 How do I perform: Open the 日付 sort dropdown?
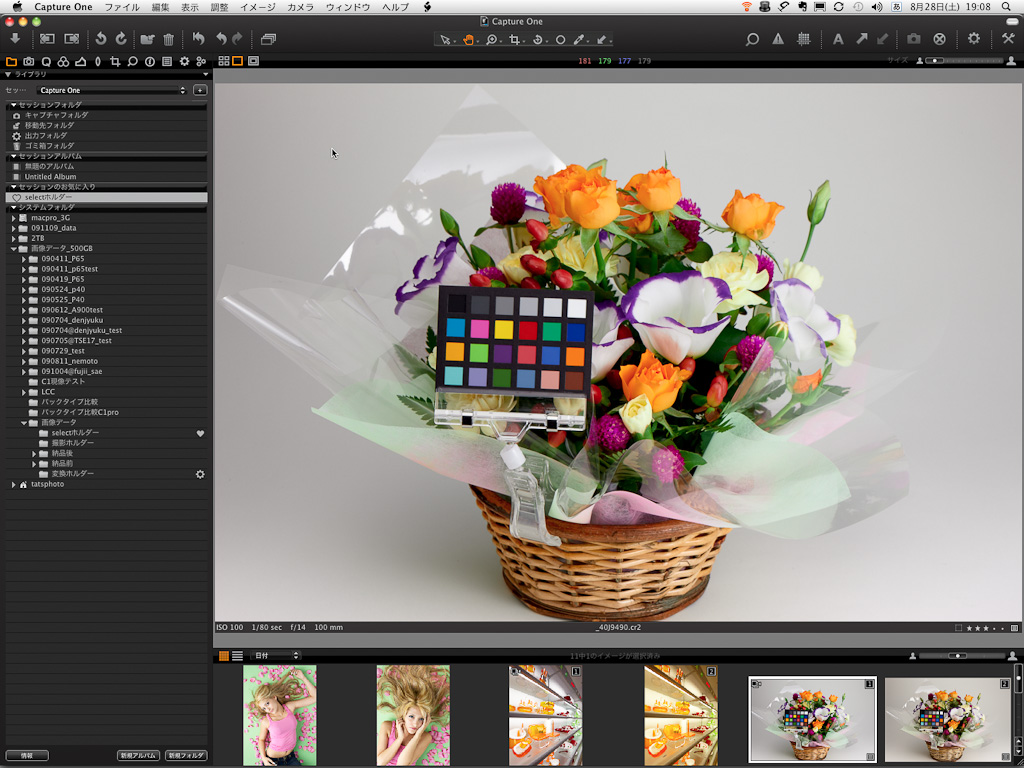pos(276,656)
